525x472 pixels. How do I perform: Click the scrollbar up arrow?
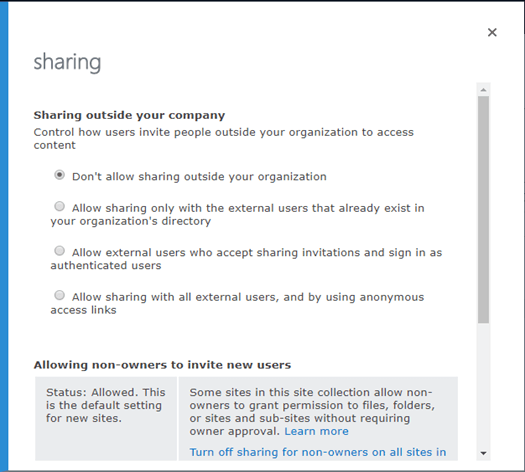click(483, 90)
